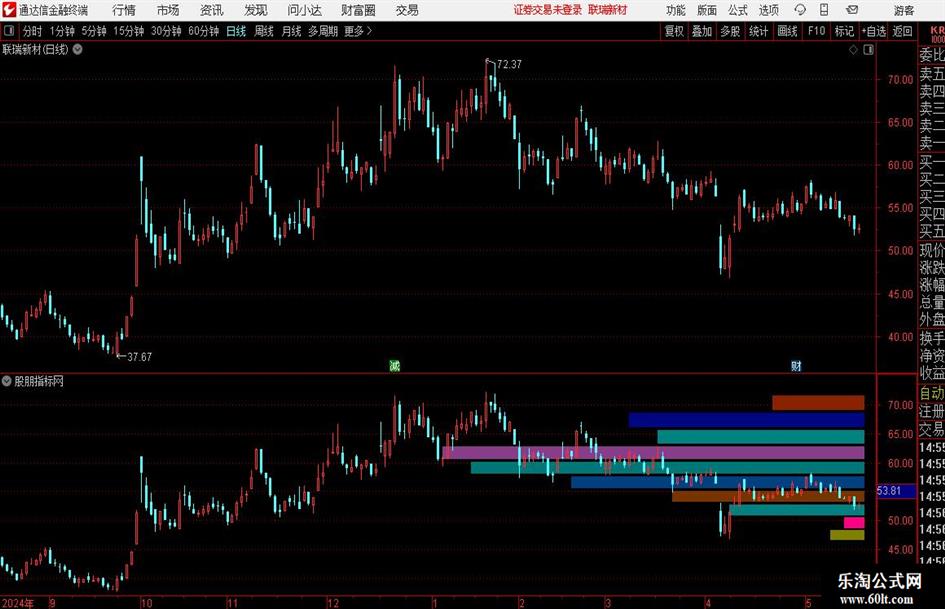Click the green 减 marker on chart
The image size is (945, 609).
[394, 365]
